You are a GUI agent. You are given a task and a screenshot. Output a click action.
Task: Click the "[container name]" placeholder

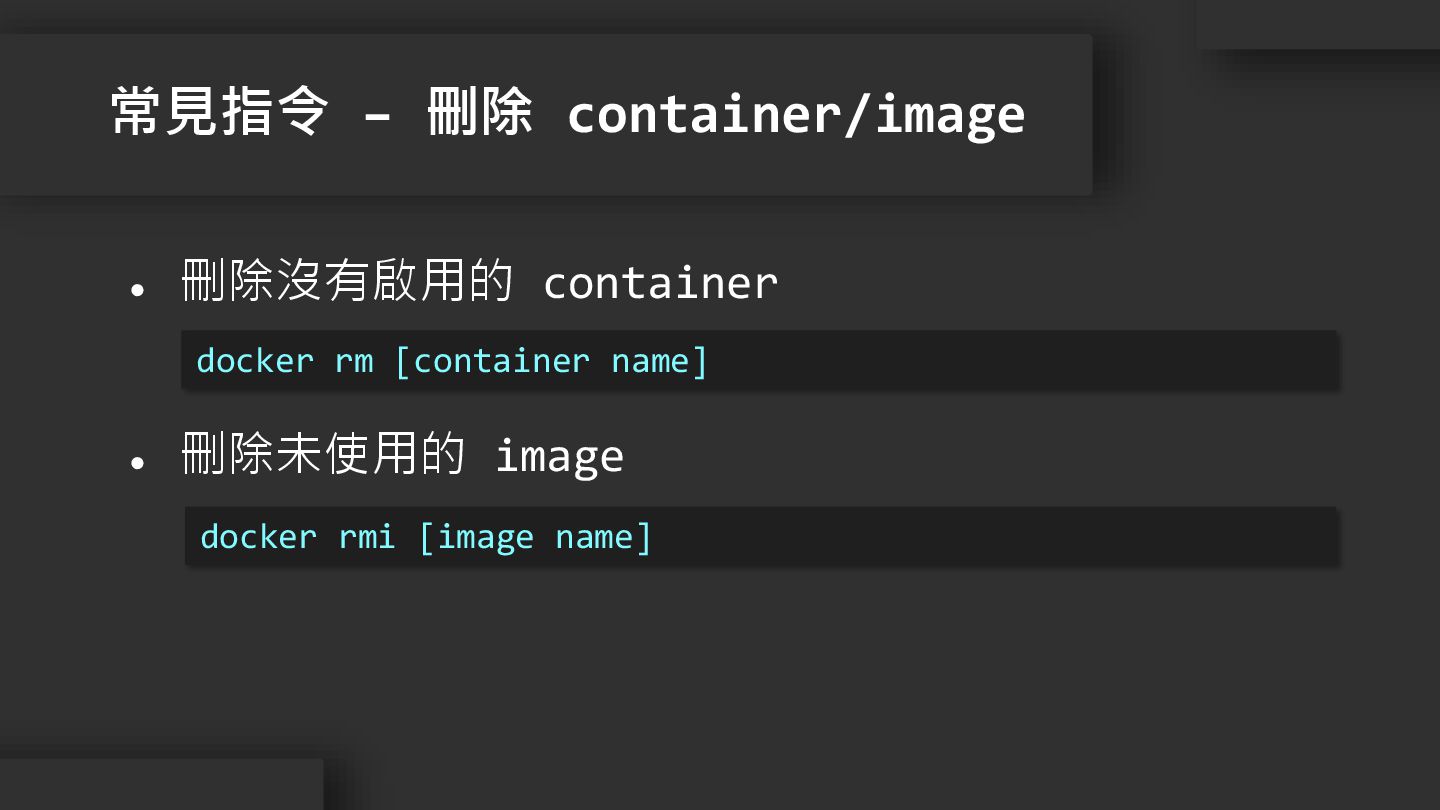coord(551,360)
